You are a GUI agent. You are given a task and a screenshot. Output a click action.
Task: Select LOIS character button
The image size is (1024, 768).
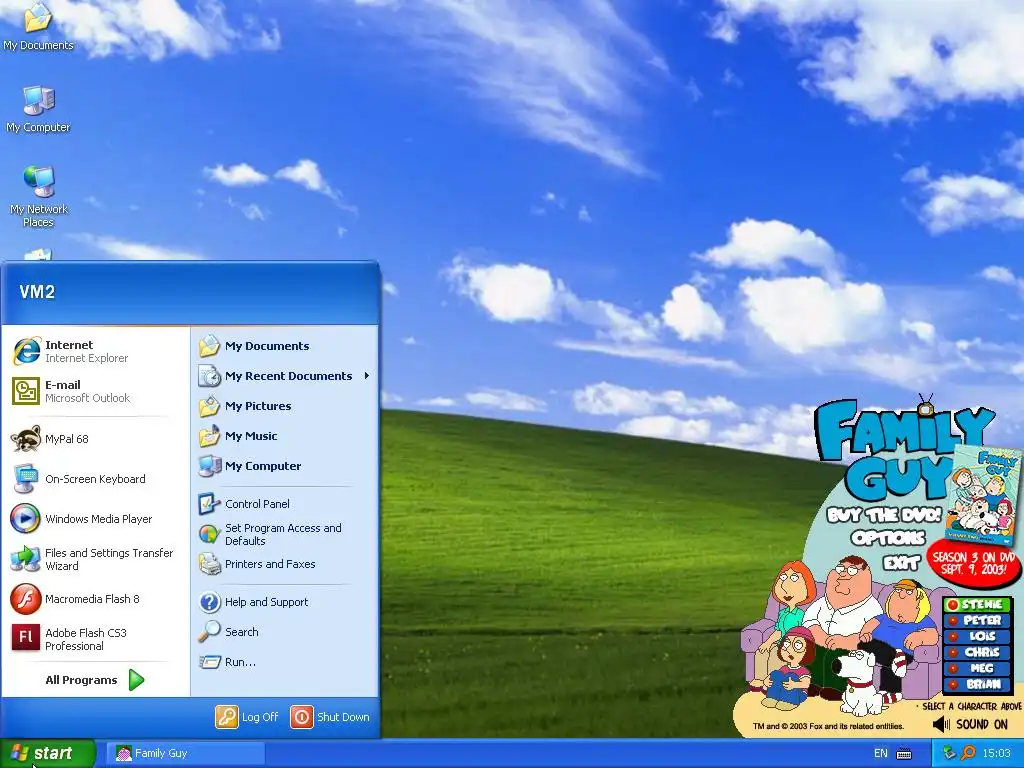[x=978, y=636]
